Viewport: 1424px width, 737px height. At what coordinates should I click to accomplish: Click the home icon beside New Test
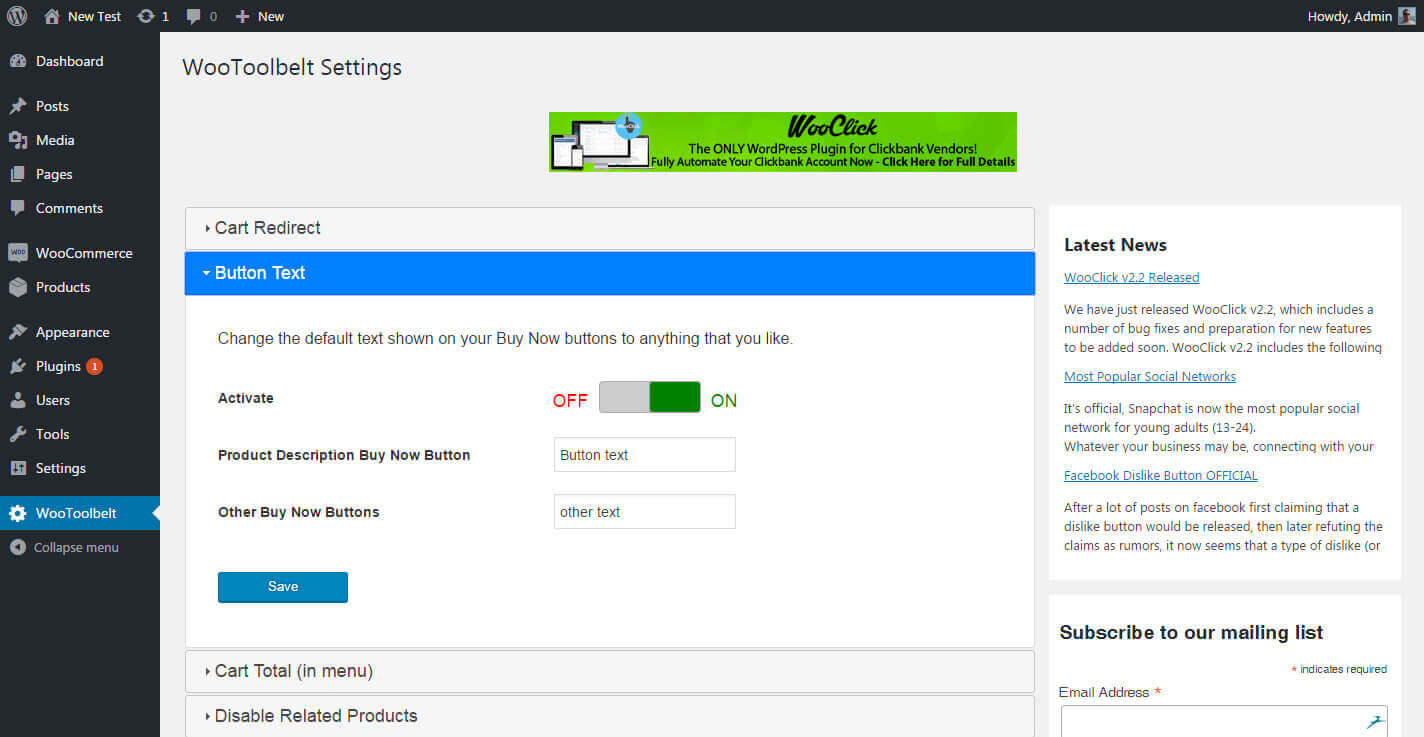pyautogui.click(x=51, y=16)
